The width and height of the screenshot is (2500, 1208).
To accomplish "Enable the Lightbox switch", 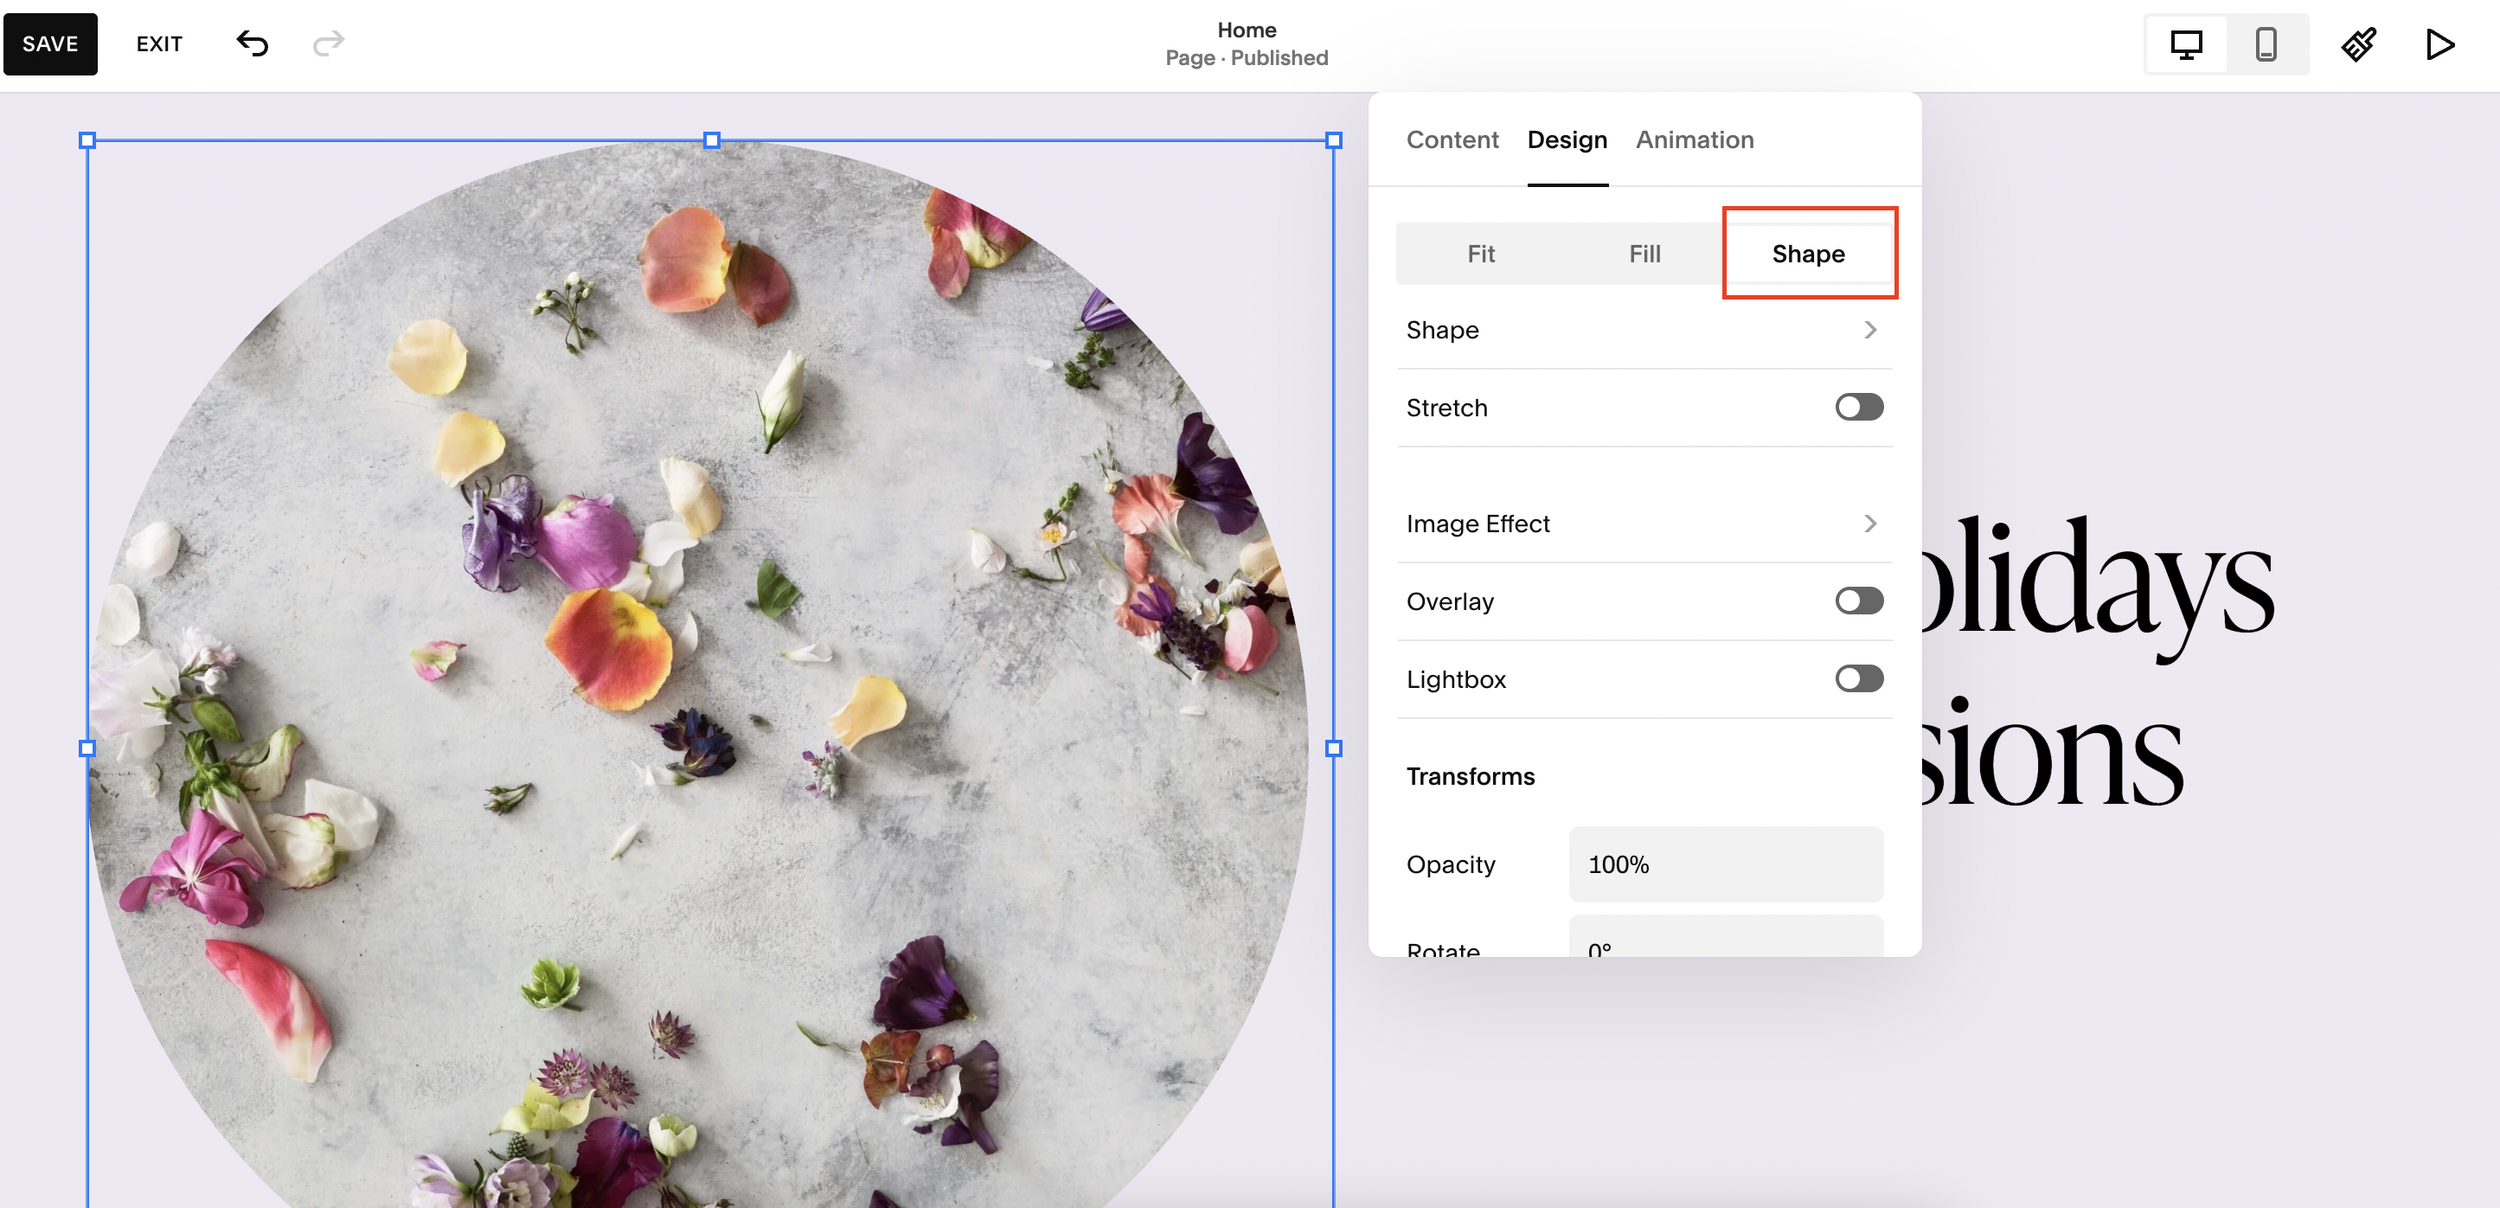I will (1859, 679).
